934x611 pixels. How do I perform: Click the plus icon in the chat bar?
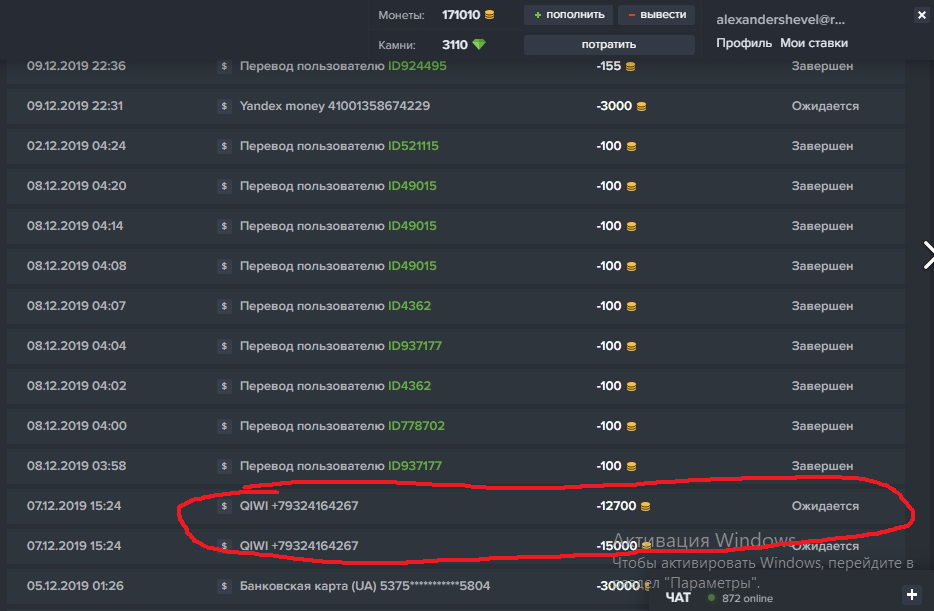(911, 595)
